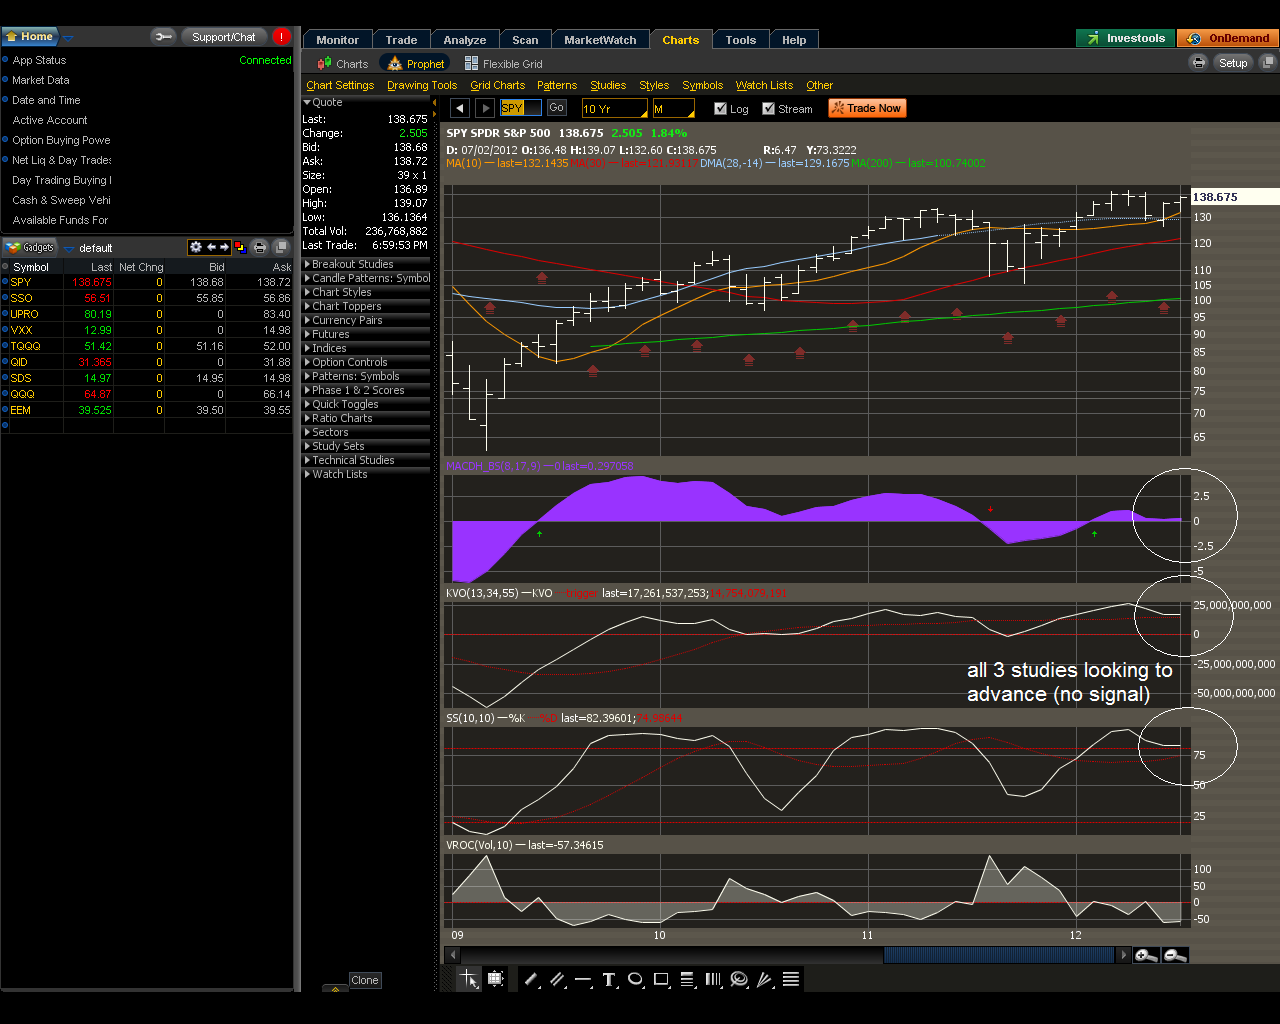This screenshot has height=1024, width=1280.
Task: Switch to the Monitor tab
Action: click(x=337, y=40)
